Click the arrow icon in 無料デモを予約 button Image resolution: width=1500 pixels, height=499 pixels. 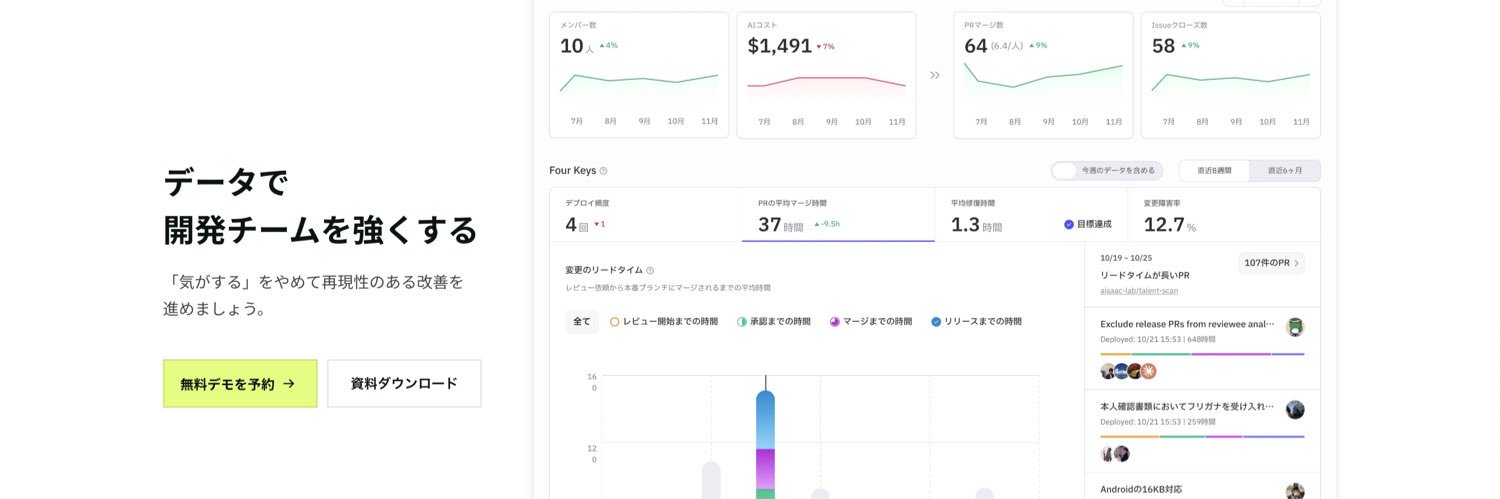tap(289, 383)
